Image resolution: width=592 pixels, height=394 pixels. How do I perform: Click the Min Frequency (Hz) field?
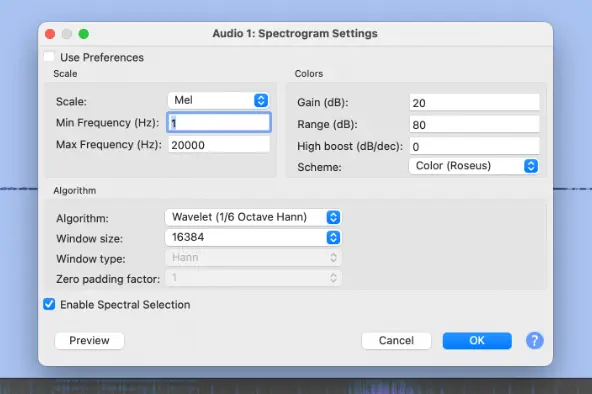pos(219,123)
